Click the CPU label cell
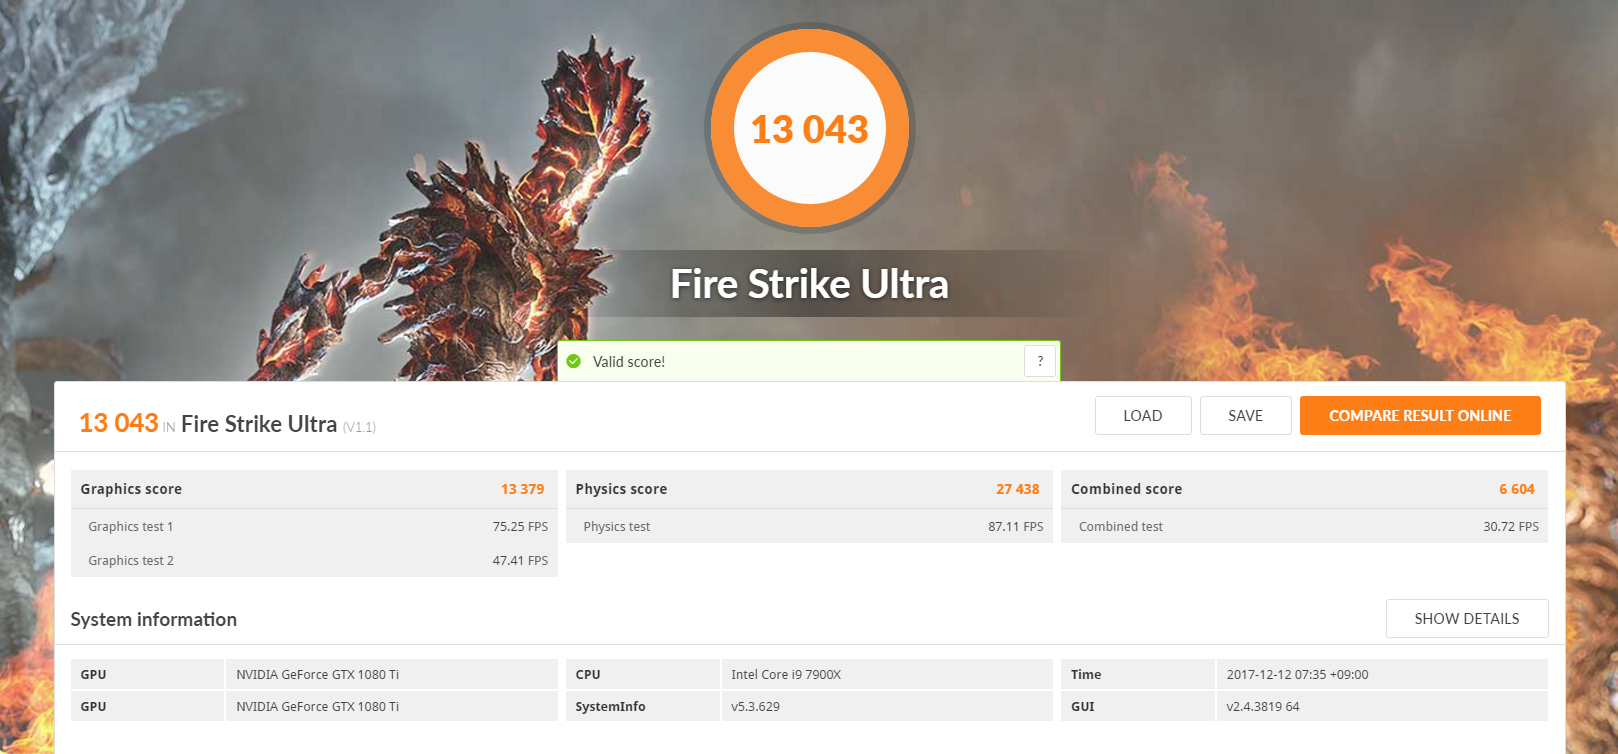Viewport: 1618px width, 754px height. 643,674
